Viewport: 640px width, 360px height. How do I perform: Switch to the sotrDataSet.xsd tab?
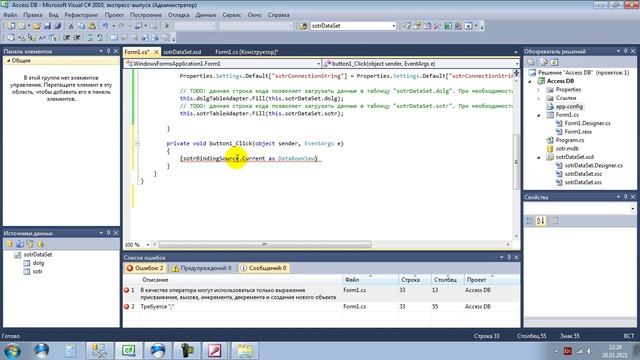coord(182,52)
